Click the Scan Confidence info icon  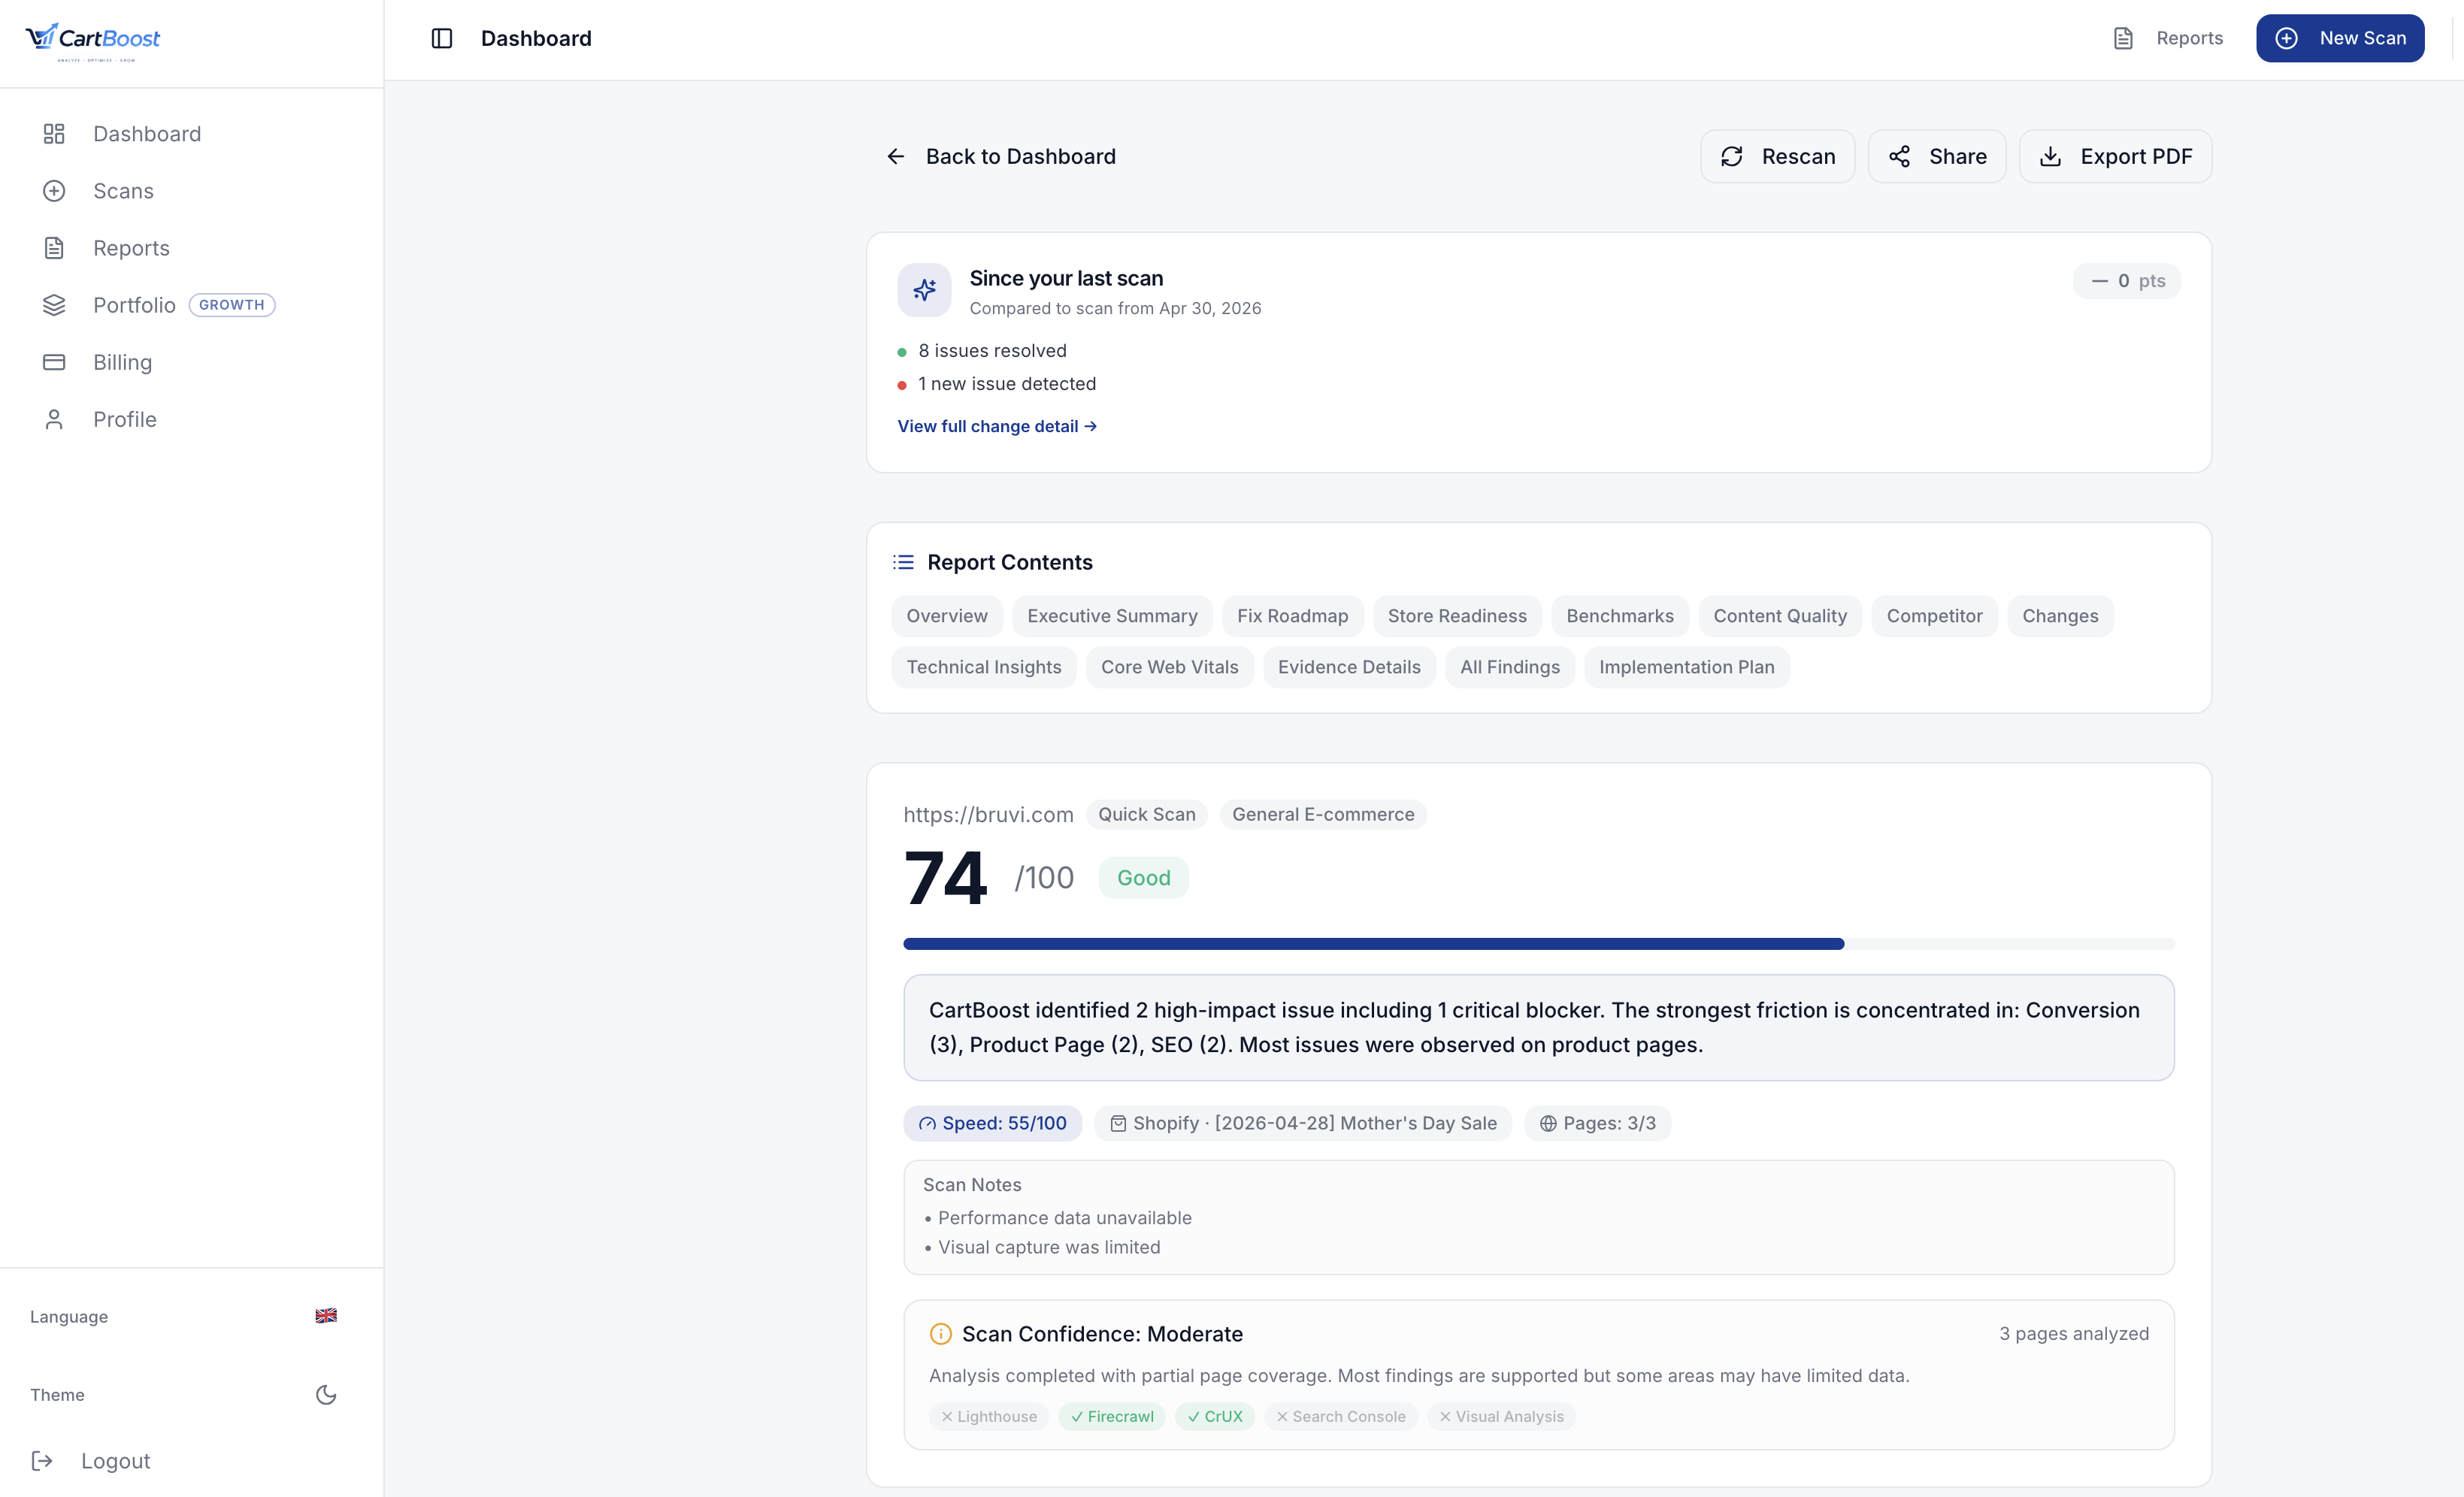[940, 1333]
